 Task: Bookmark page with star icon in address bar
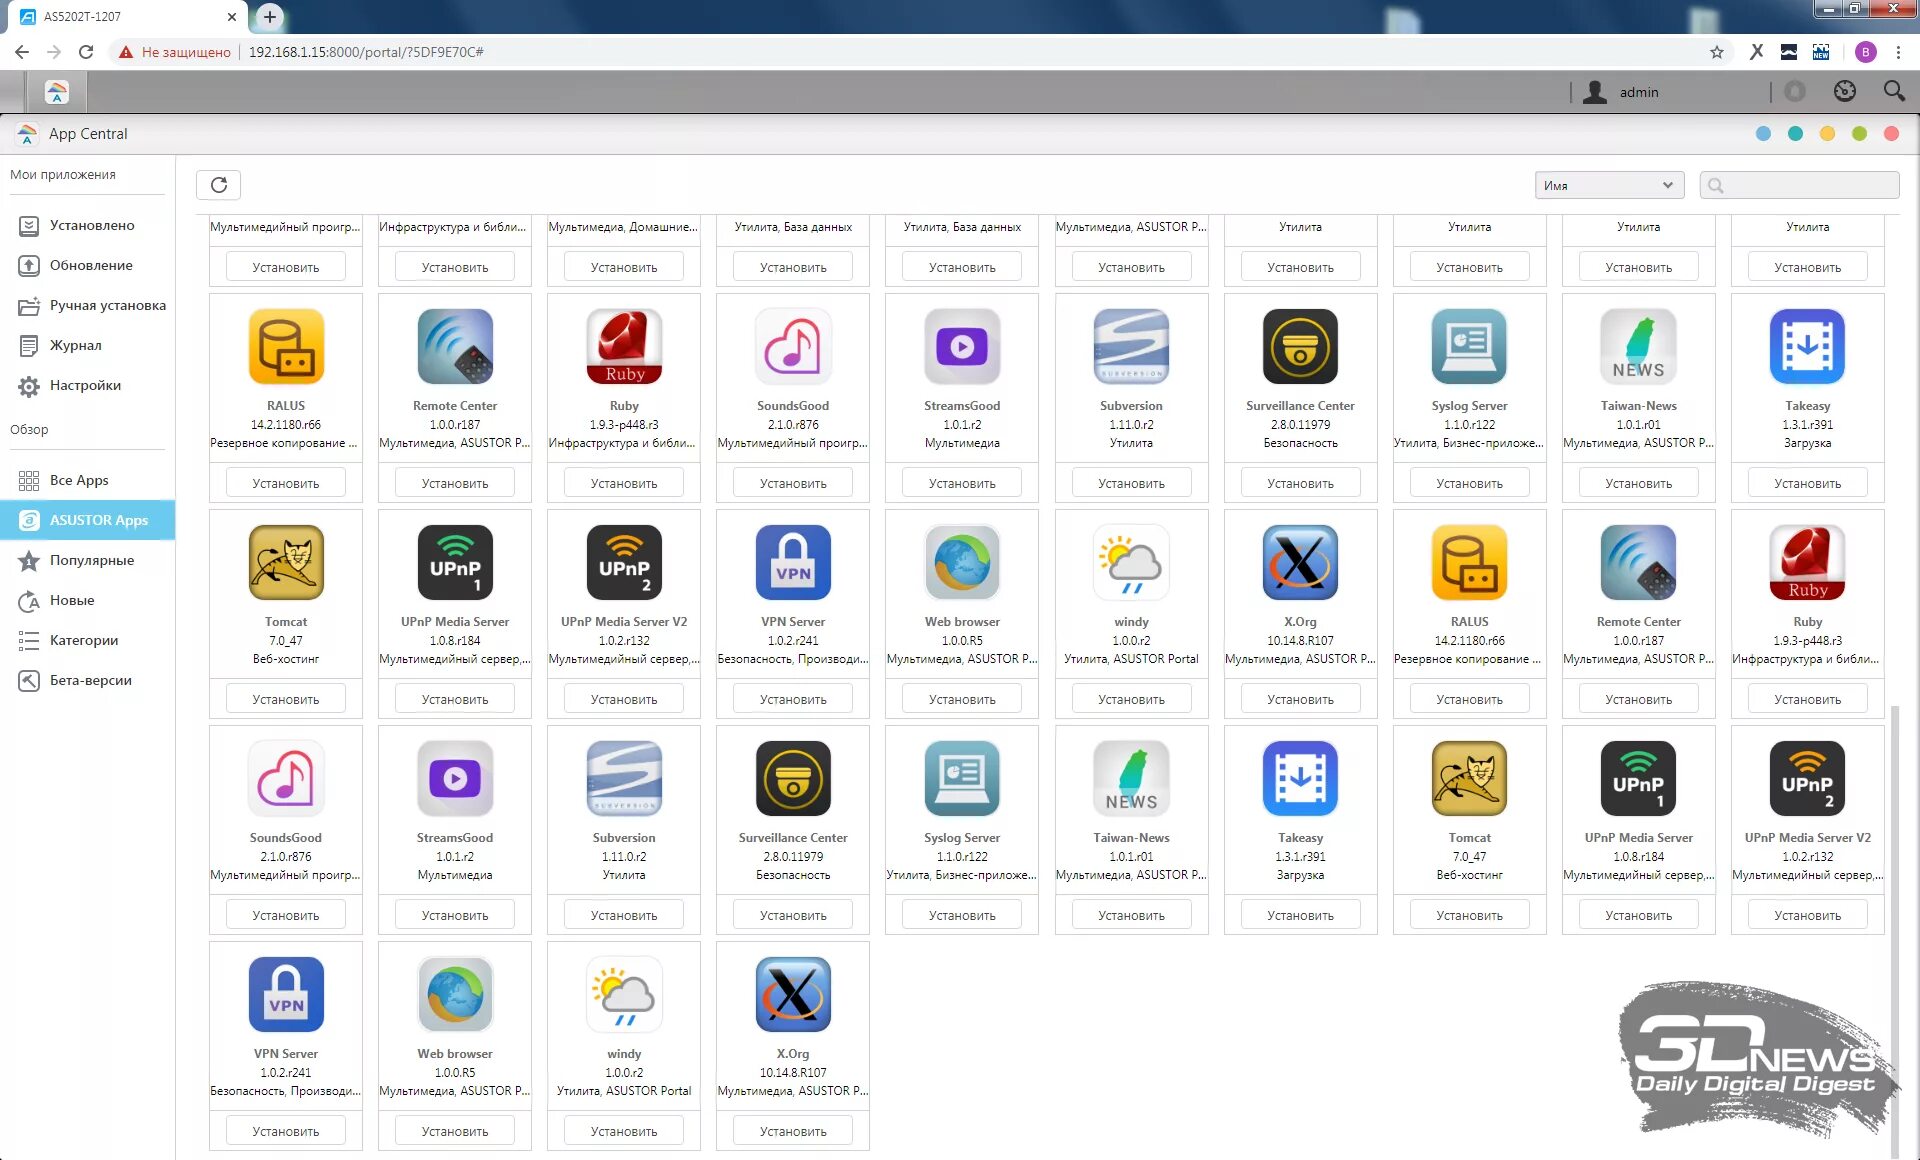click(1716, 52)
